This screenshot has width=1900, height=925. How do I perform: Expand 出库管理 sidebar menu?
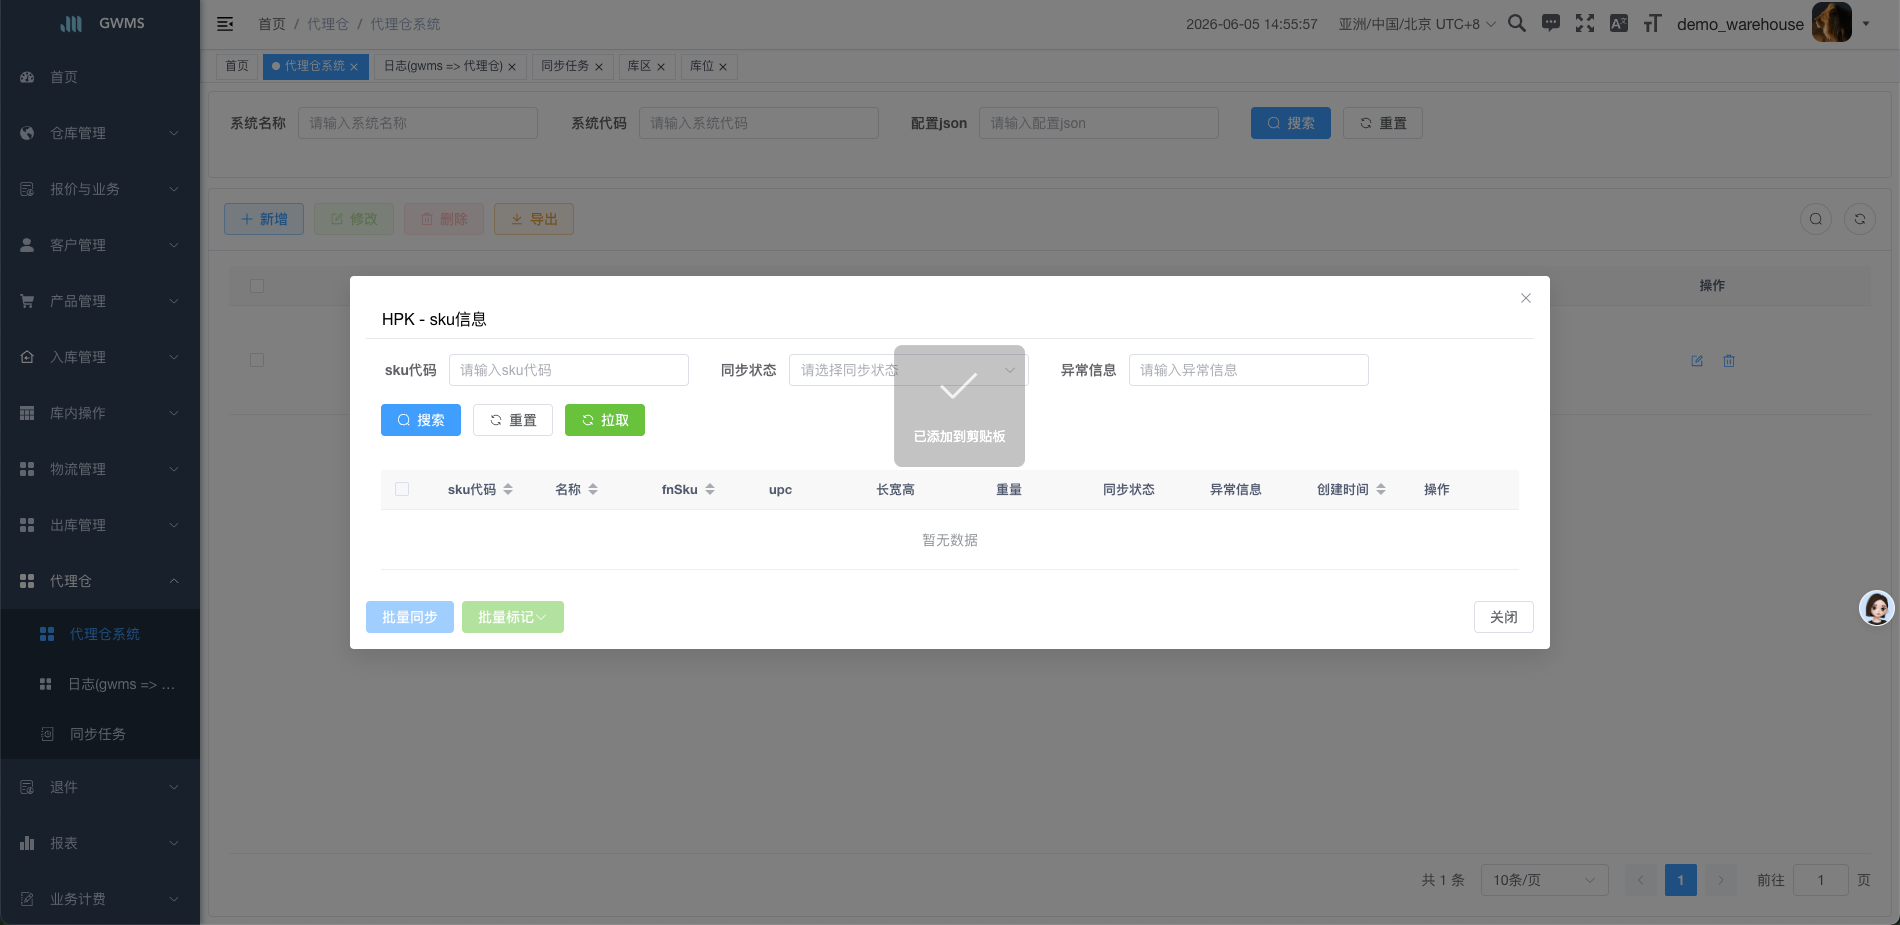(x=100, y=525)
